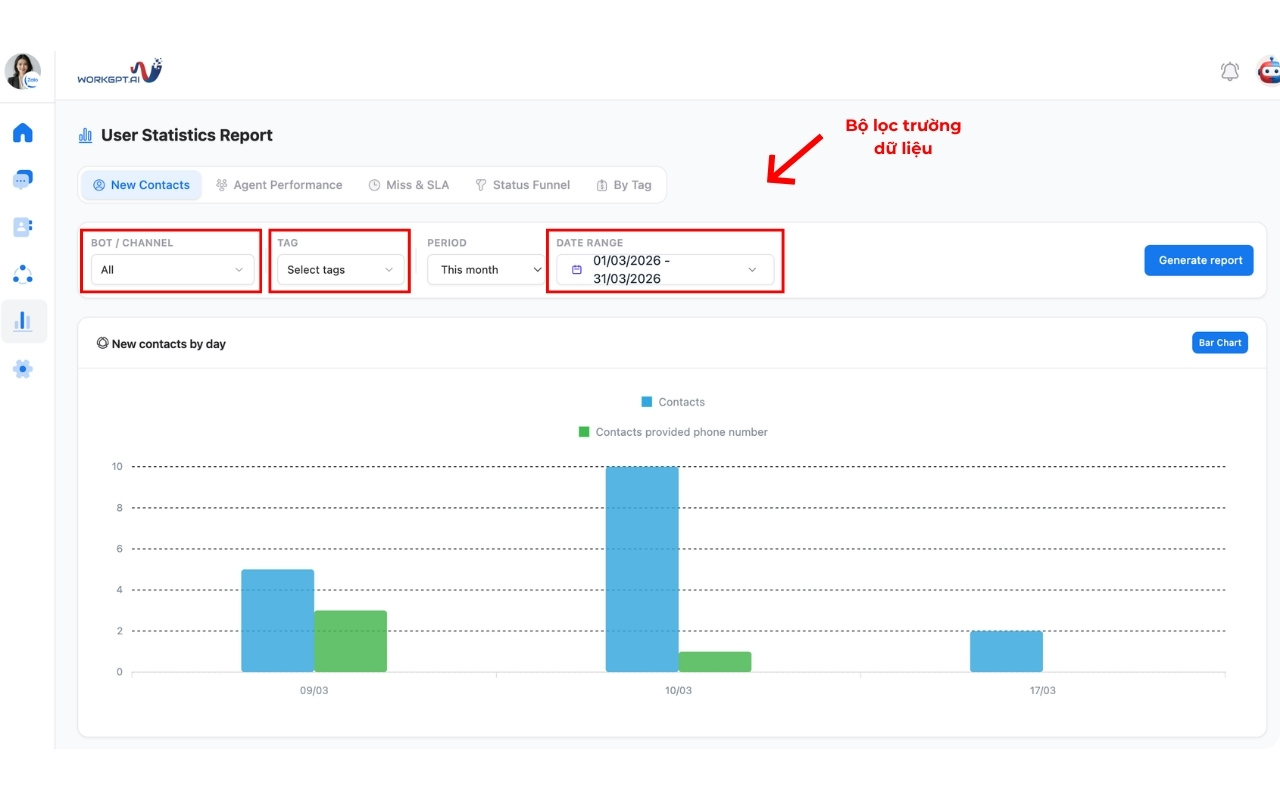Open the chat conversations sidebar icon
Viewport: 1280px width, 800px height.
tap(23, 180)
